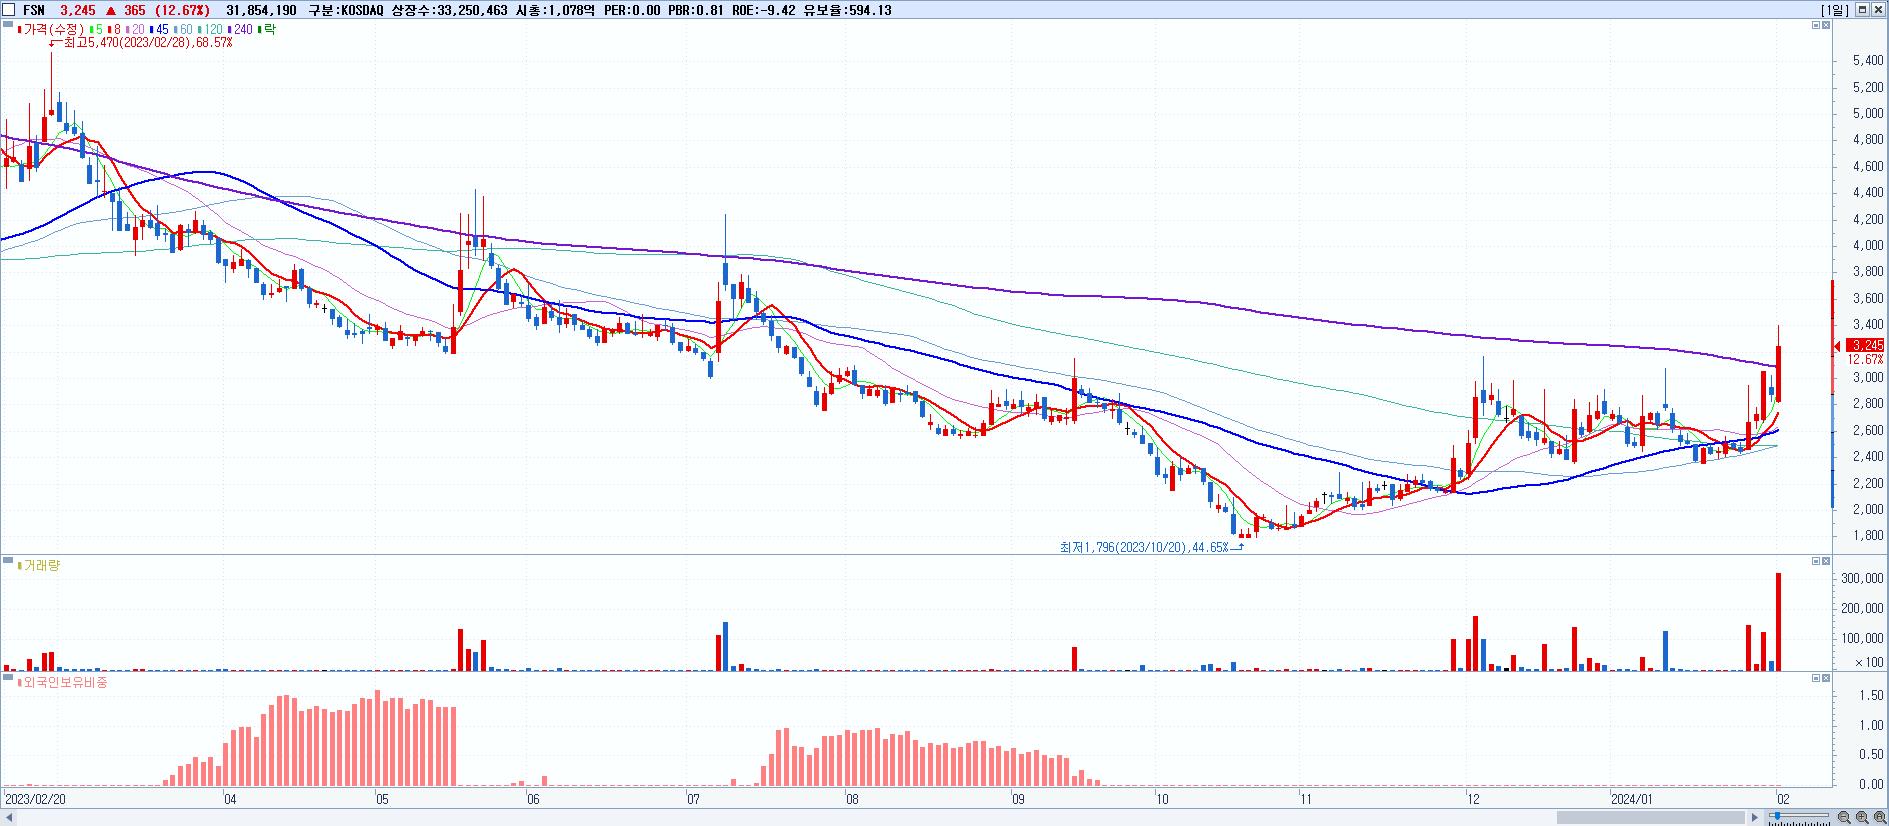This screenshot has width=1889, height=826.
Task: Toggle the 8-day moving average legend
Action: pos(115,30)
